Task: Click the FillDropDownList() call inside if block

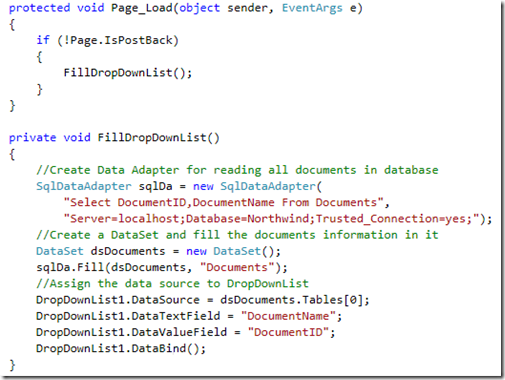Action: pos(128,73)
